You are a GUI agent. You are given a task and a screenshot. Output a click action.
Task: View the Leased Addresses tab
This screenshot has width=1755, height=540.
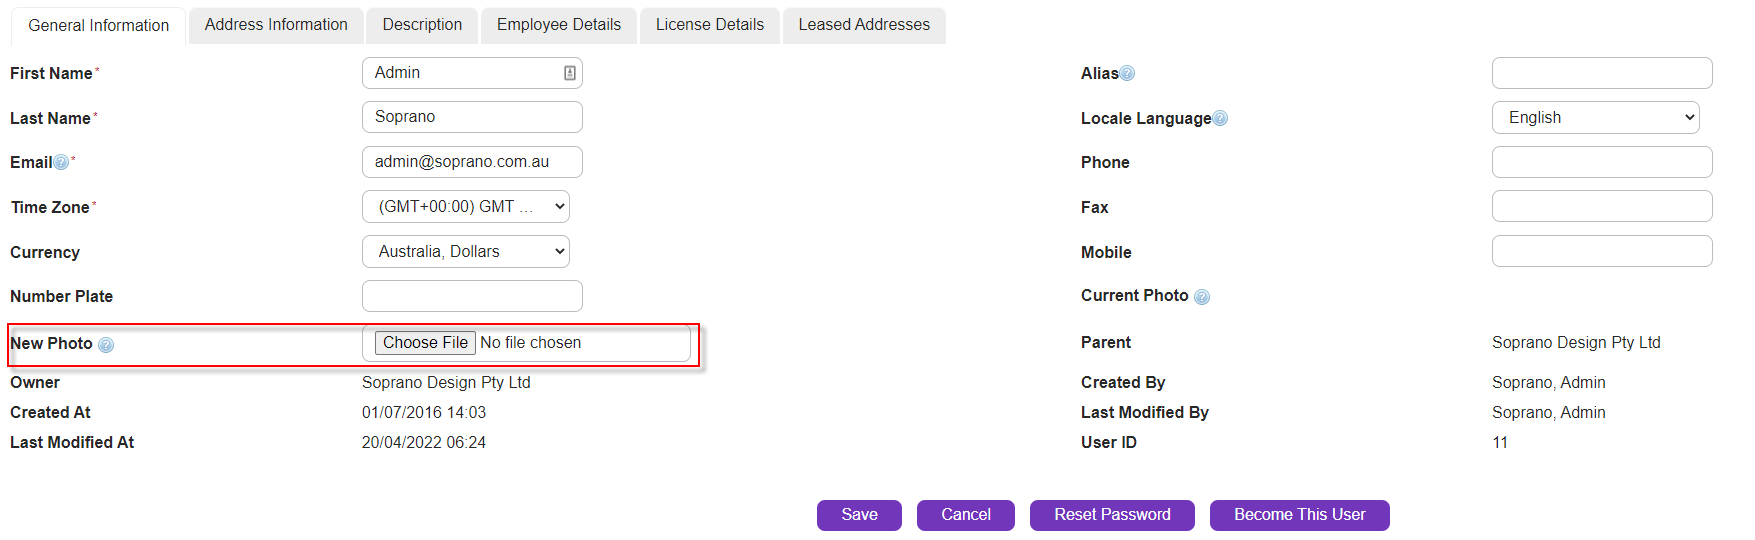[x=863, y=25]
